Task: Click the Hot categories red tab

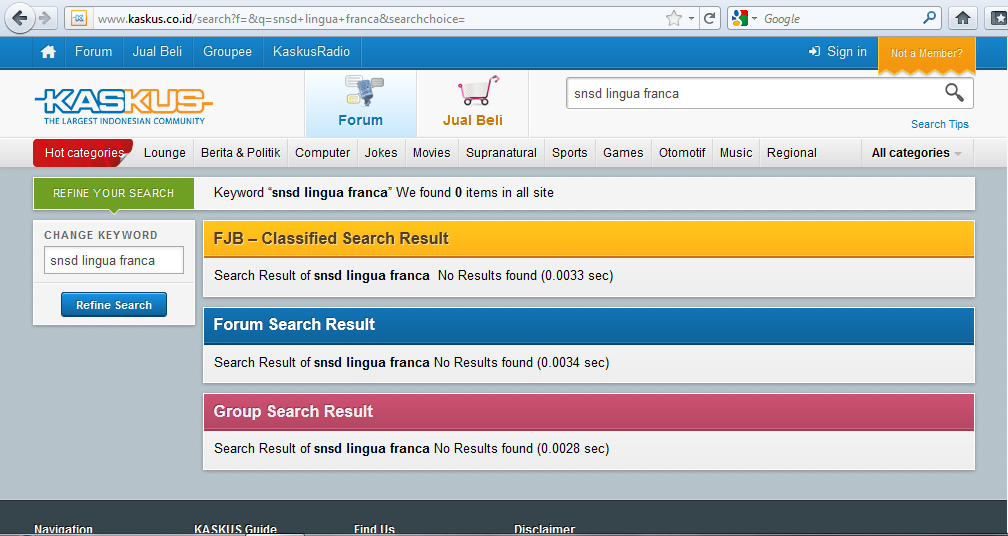Action: [84, 153]
